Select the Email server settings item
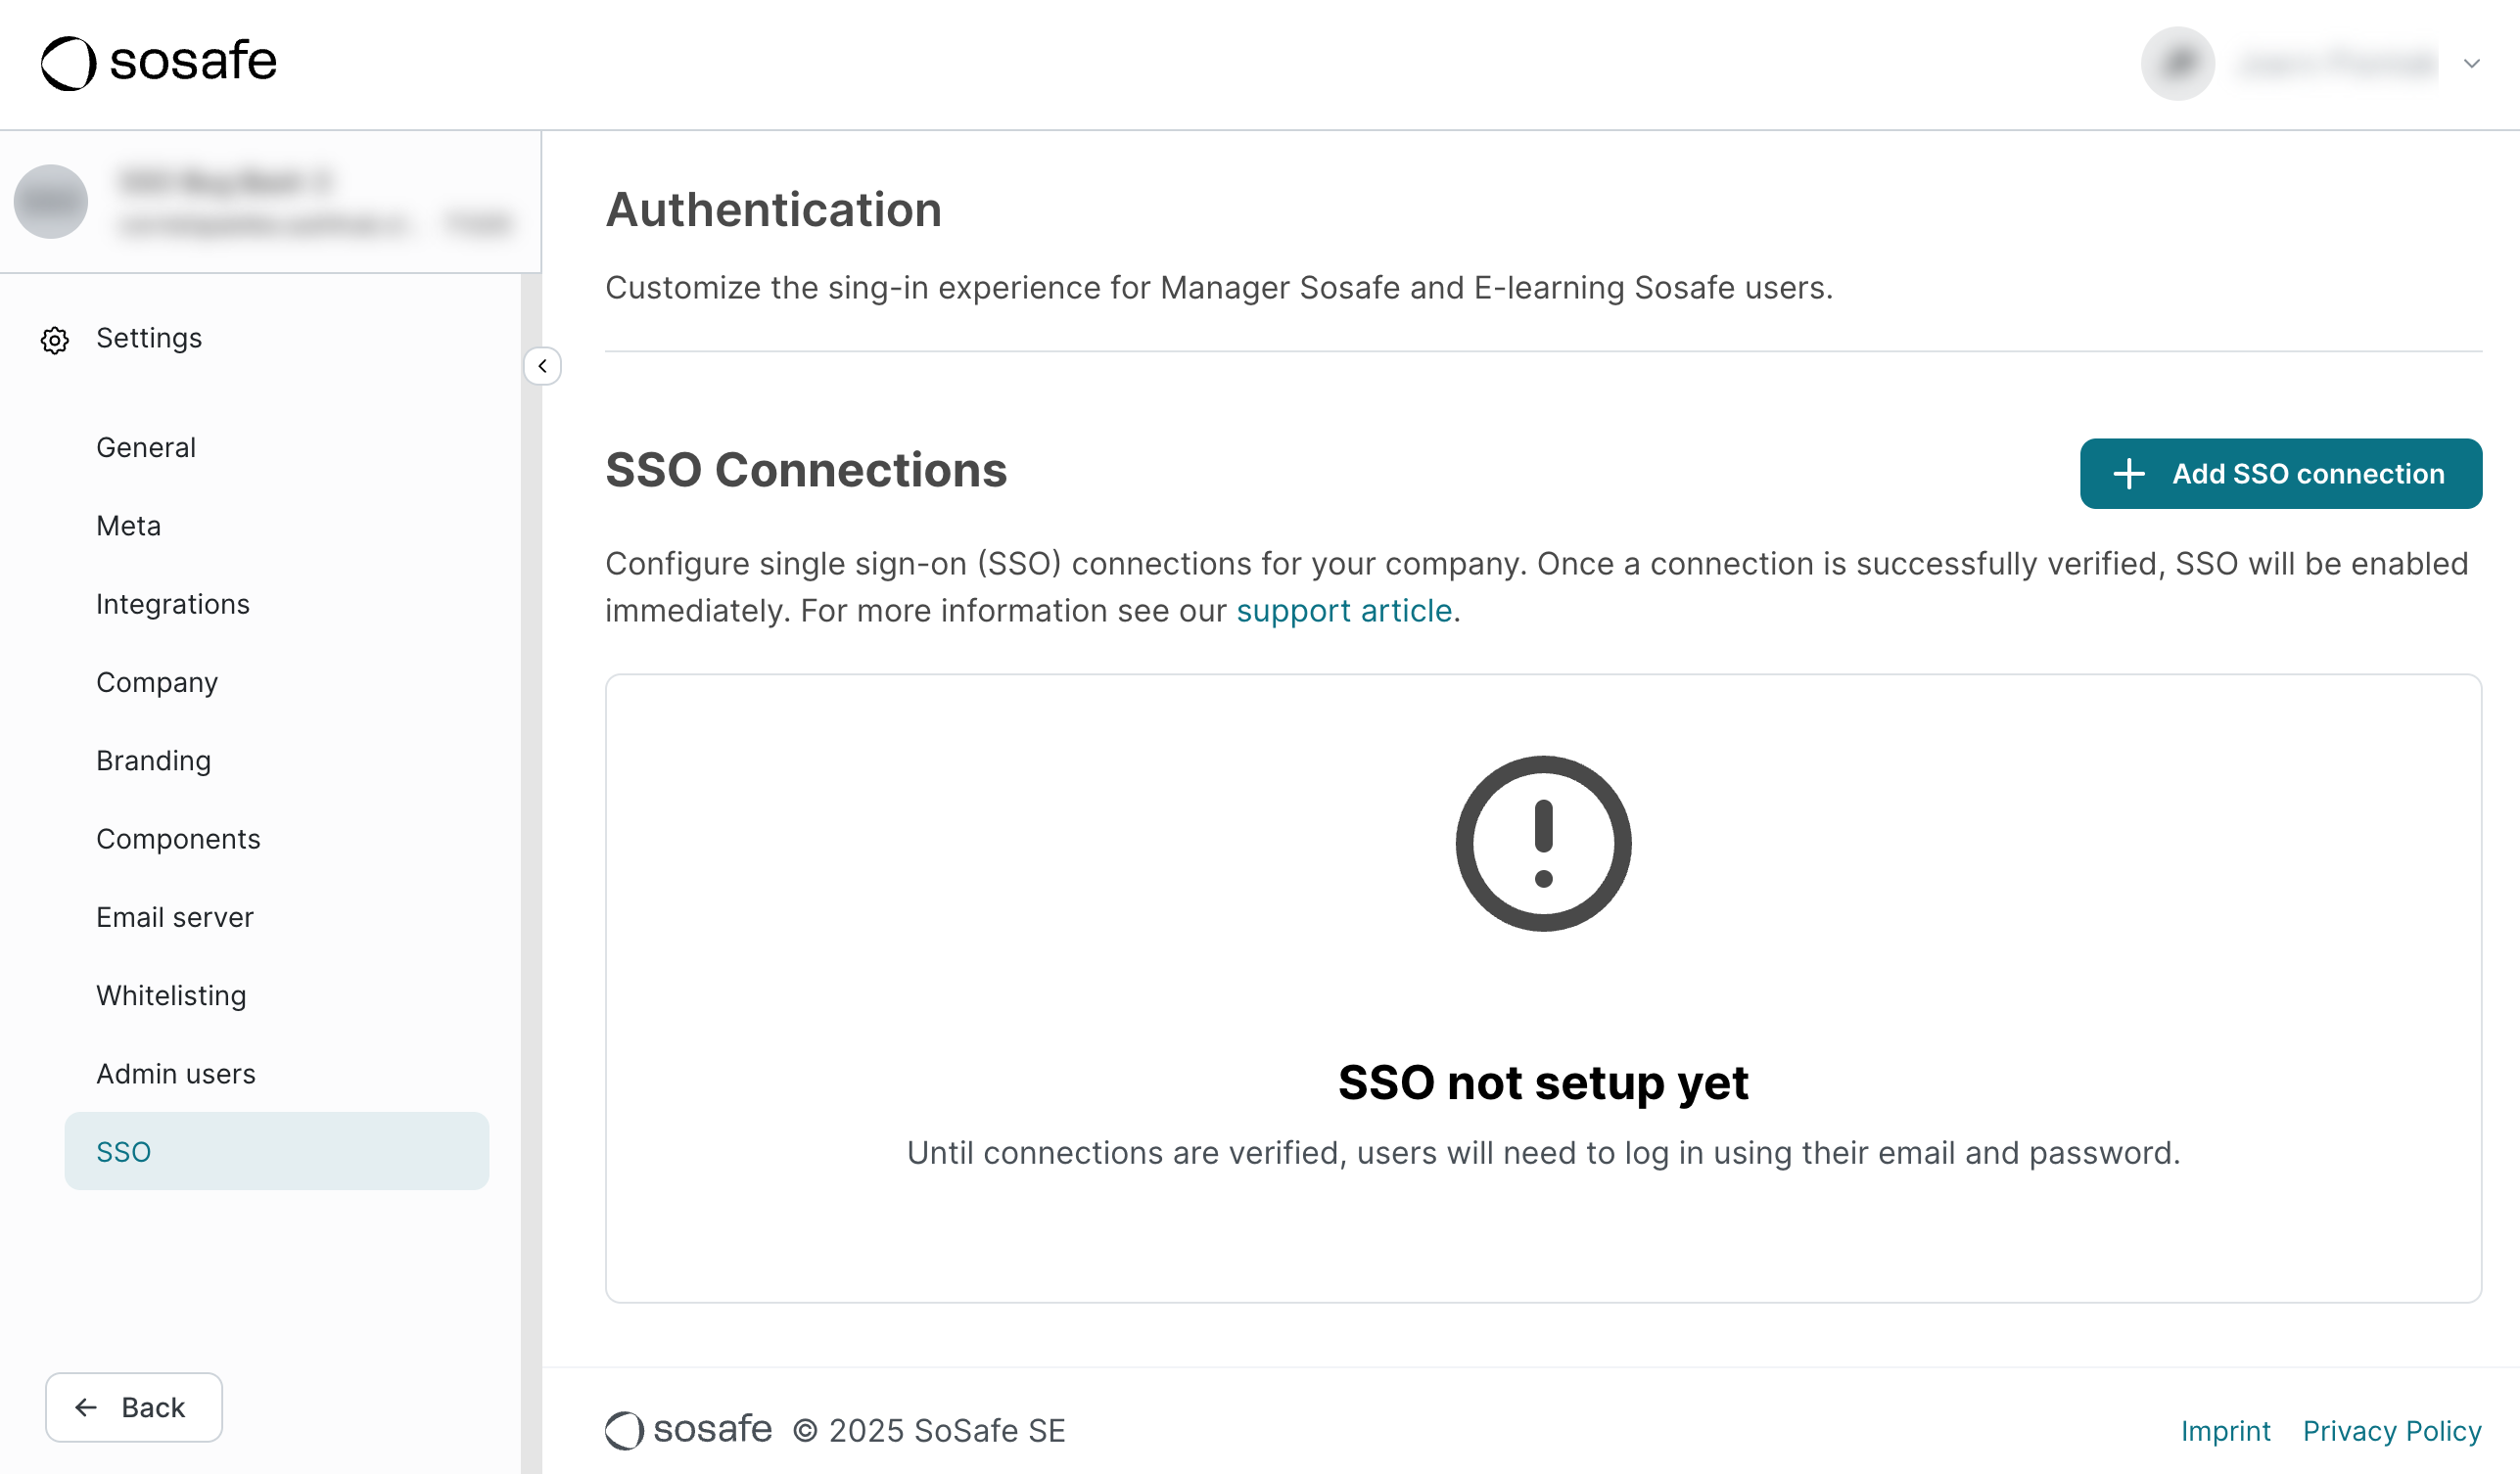2520x1474 pixels. (175, 916)
